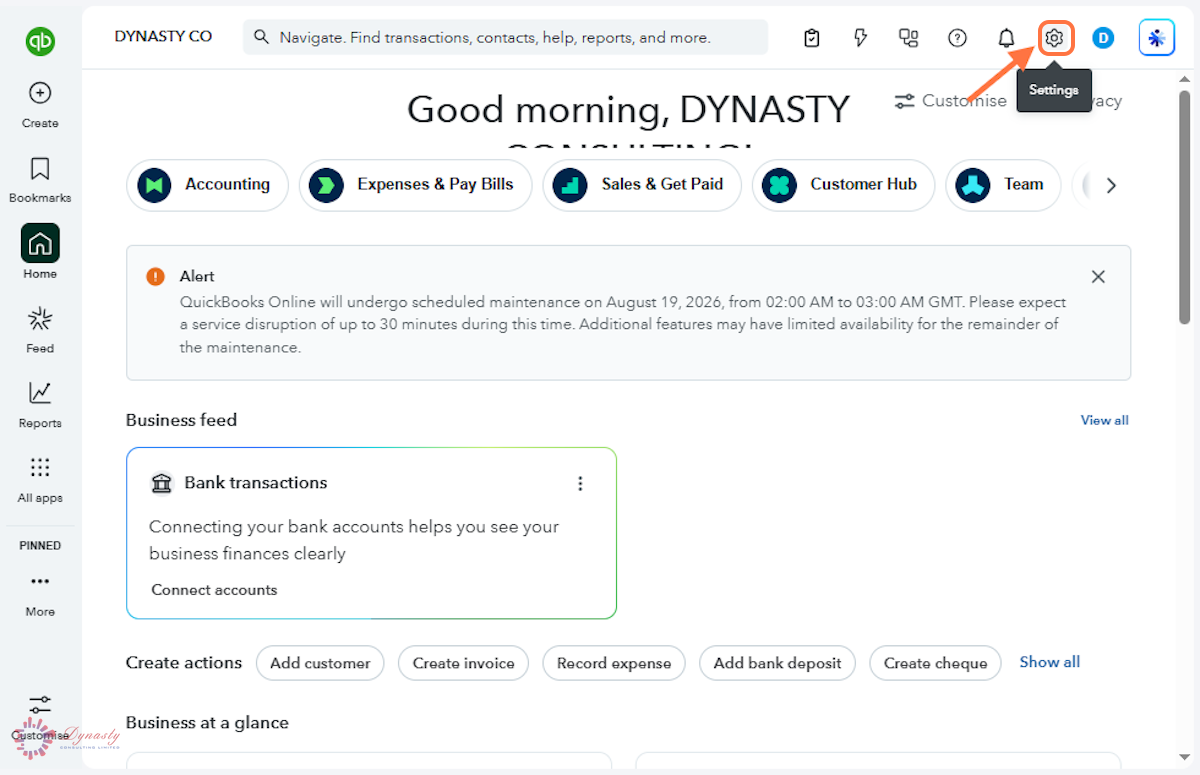The width and height of the screenshot is (1200, 775).
Task: Click Connect accounts link
Action: click(x=214, y=590)
